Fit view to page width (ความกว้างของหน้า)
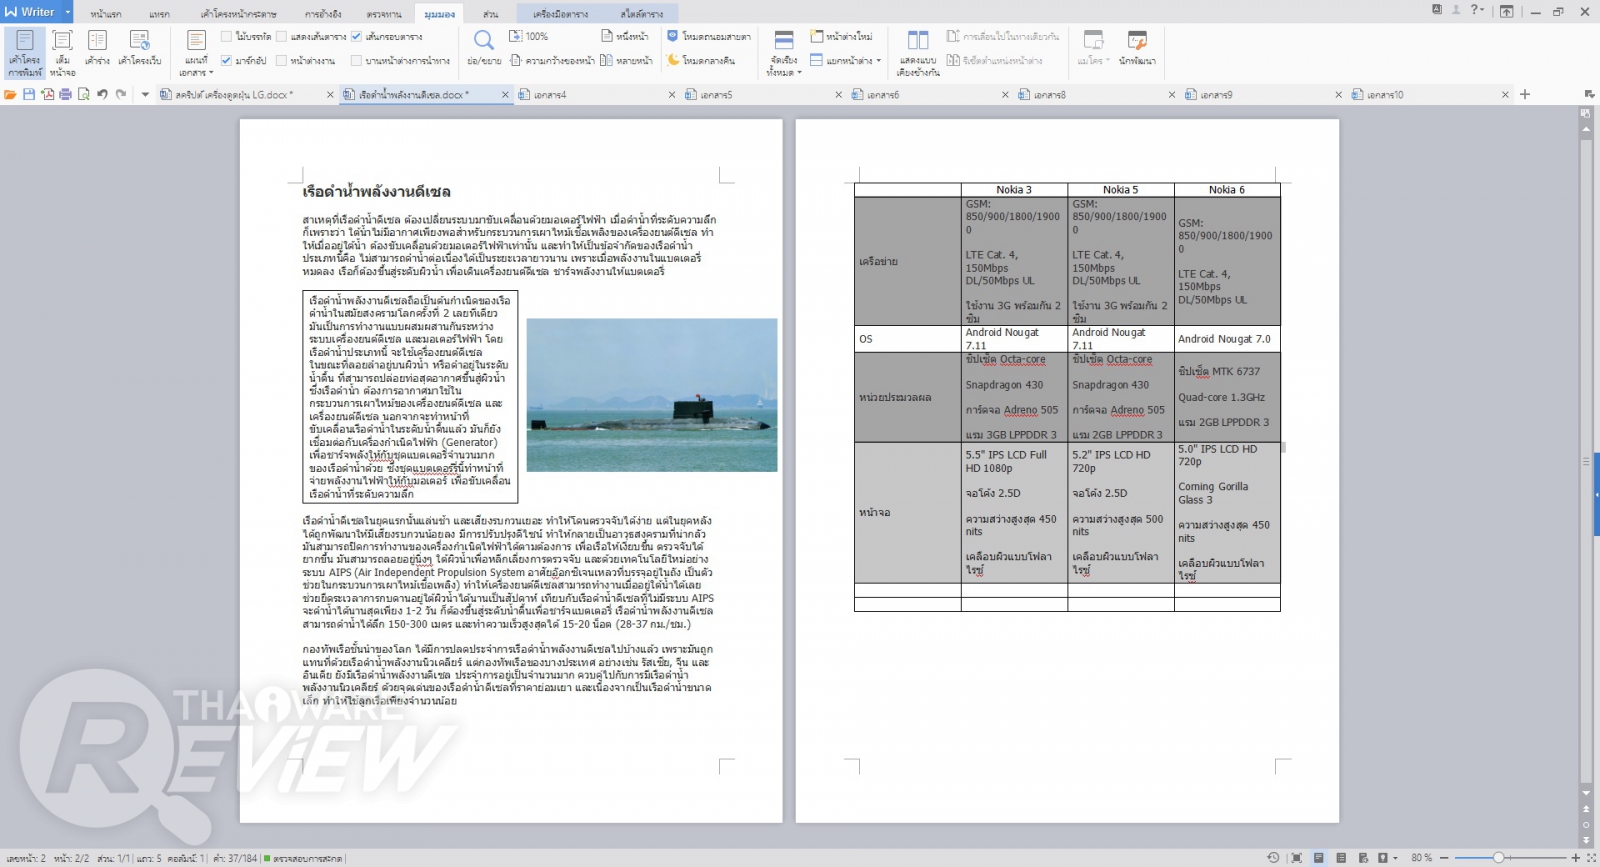 [552, 61]
